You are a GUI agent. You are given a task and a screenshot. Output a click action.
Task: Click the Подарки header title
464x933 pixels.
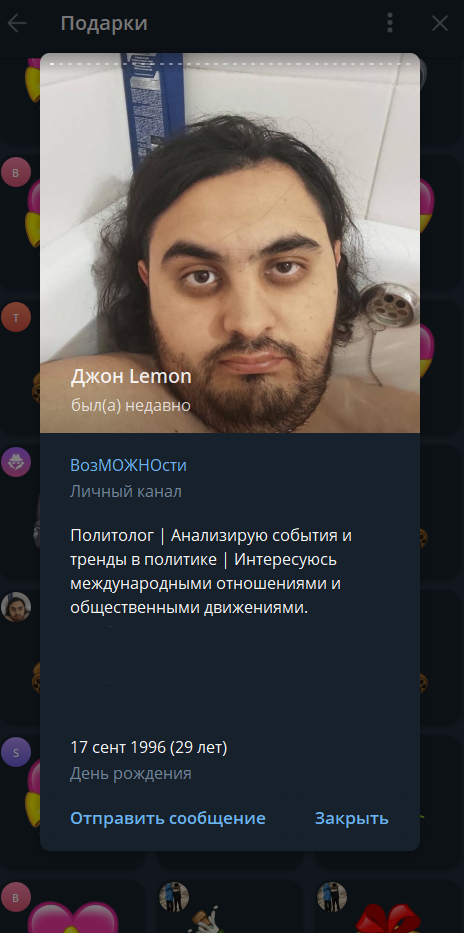[104, 23]
